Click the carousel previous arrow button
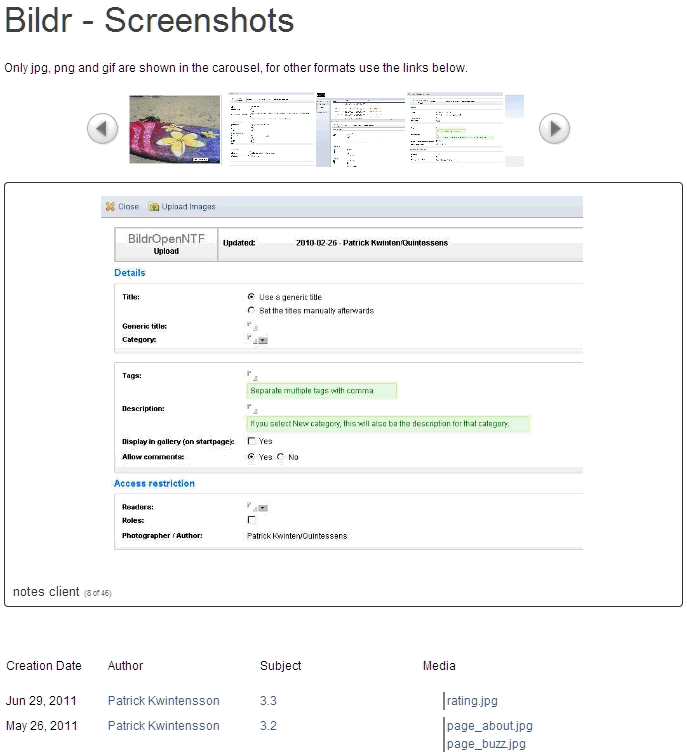This screenshot has width=687, height=752. 102,129
